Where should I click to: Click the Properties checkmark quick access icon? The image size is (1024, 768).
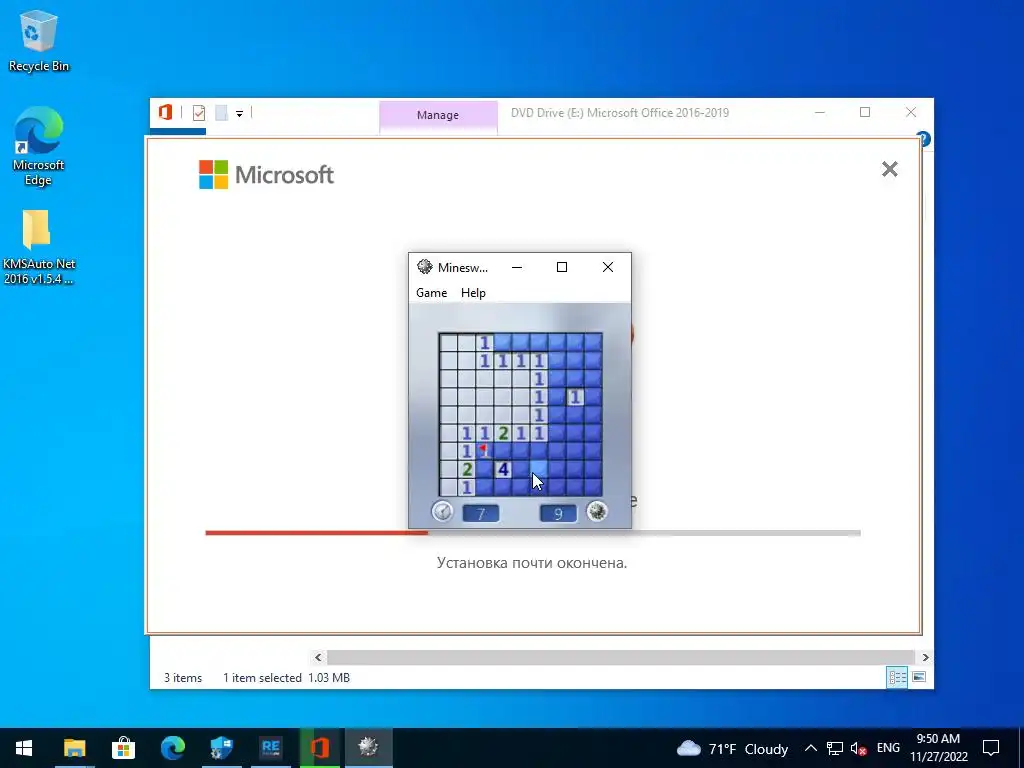click(199, 113)
